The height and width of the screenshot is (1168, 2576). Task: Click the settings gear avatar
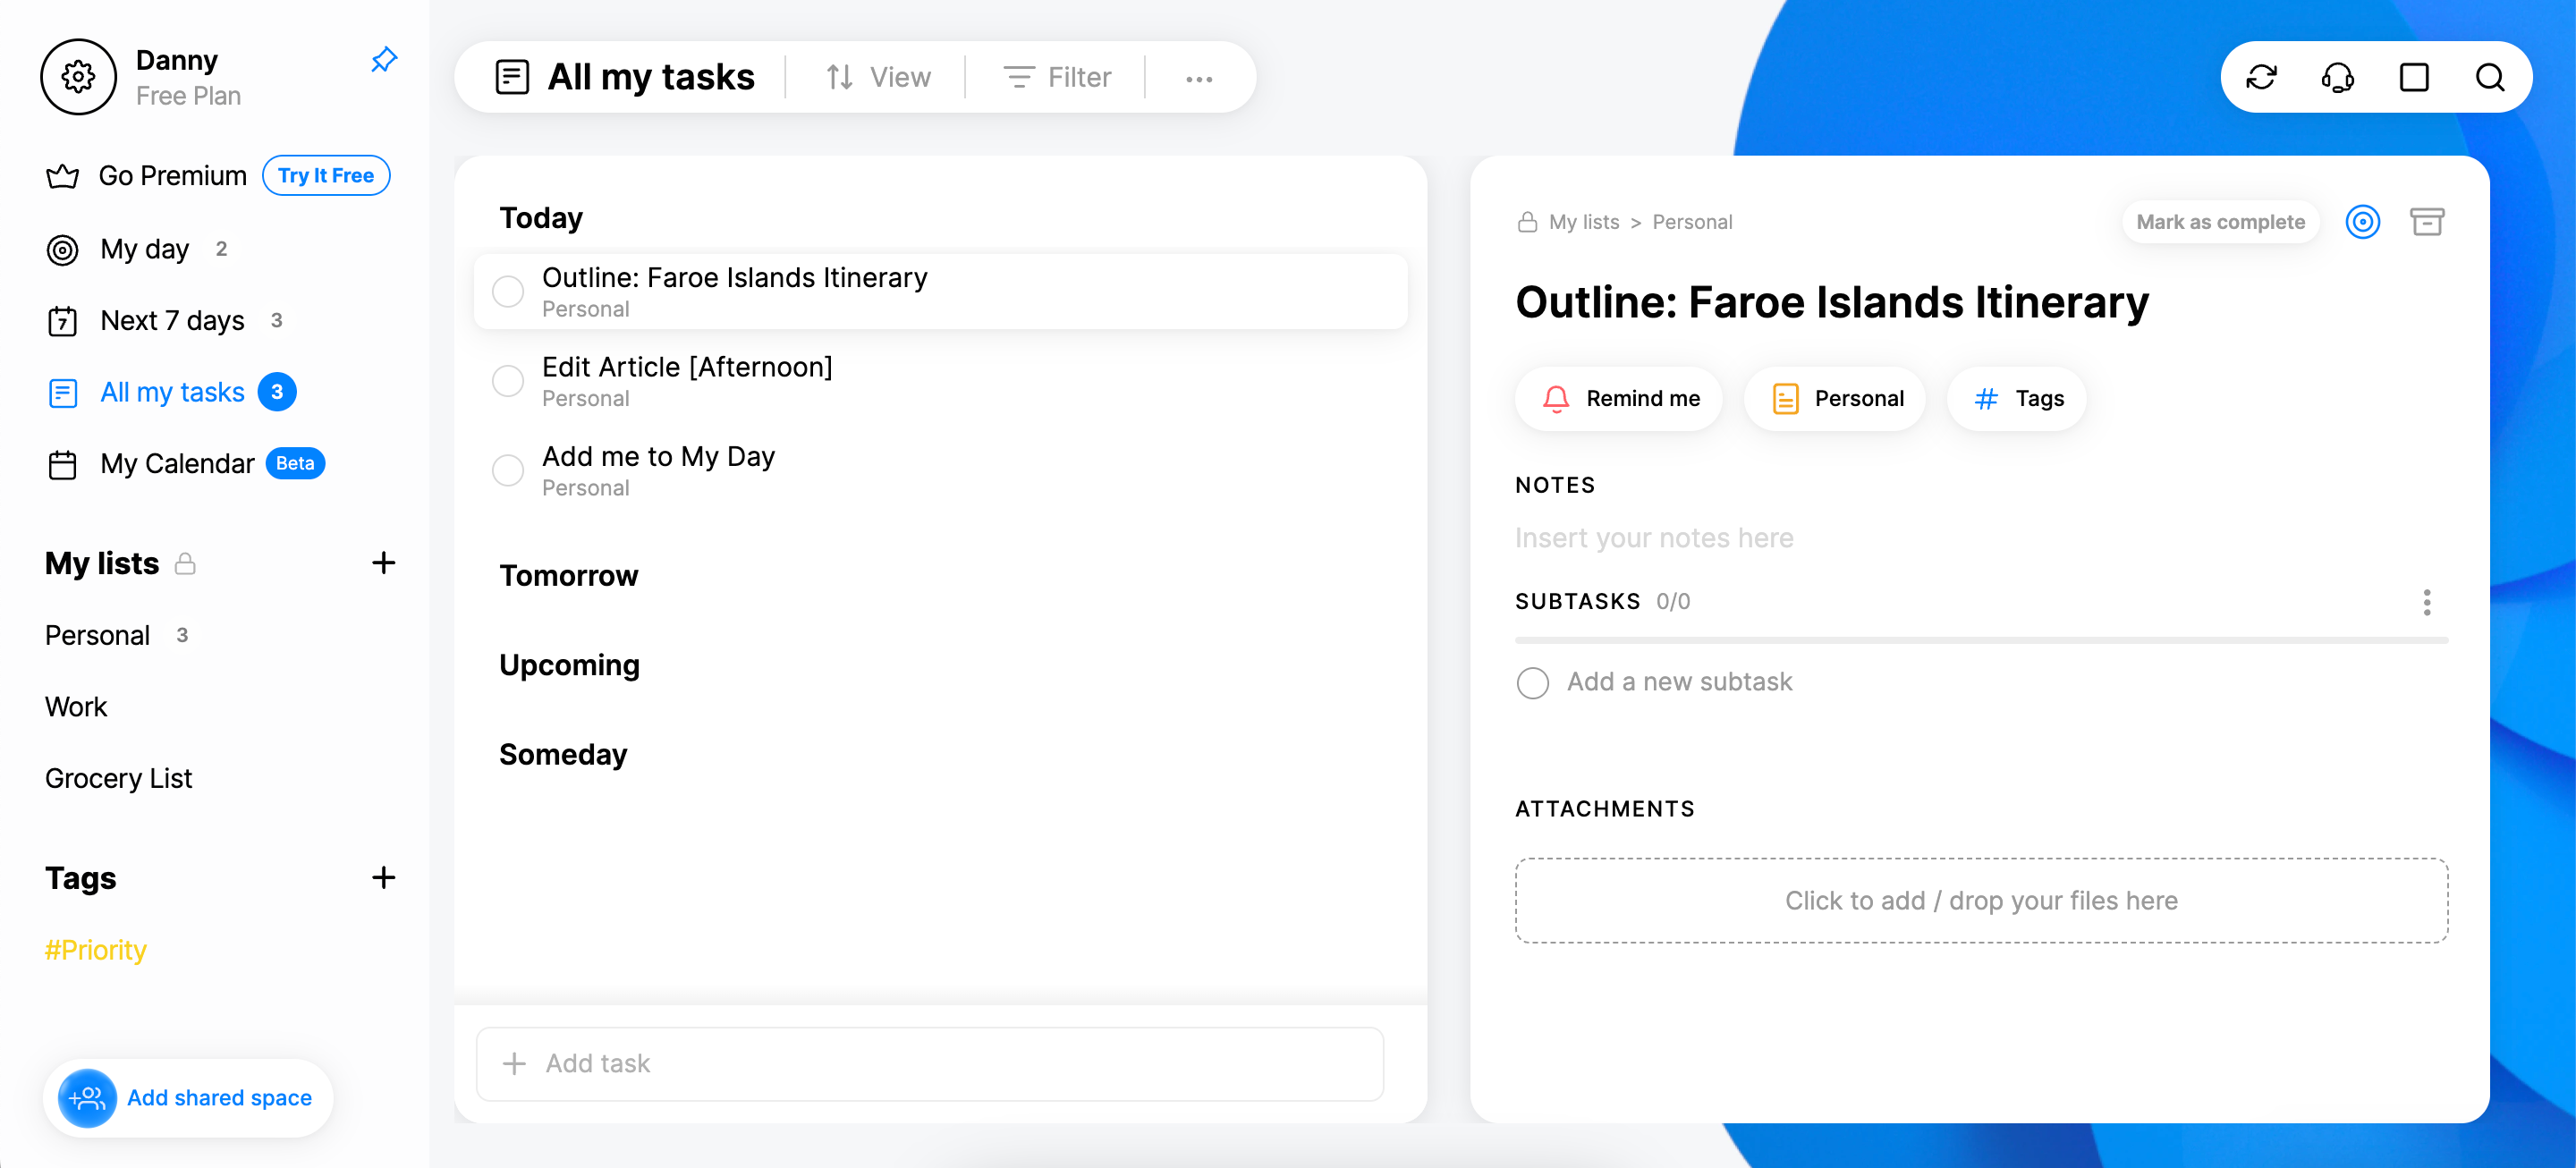78,77
